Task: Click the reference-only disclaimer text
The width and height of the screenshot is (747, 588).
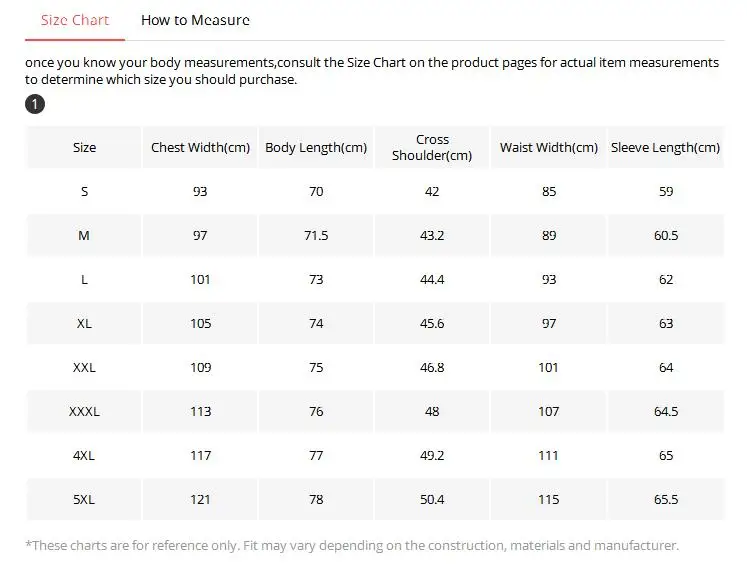Action: 352,546
